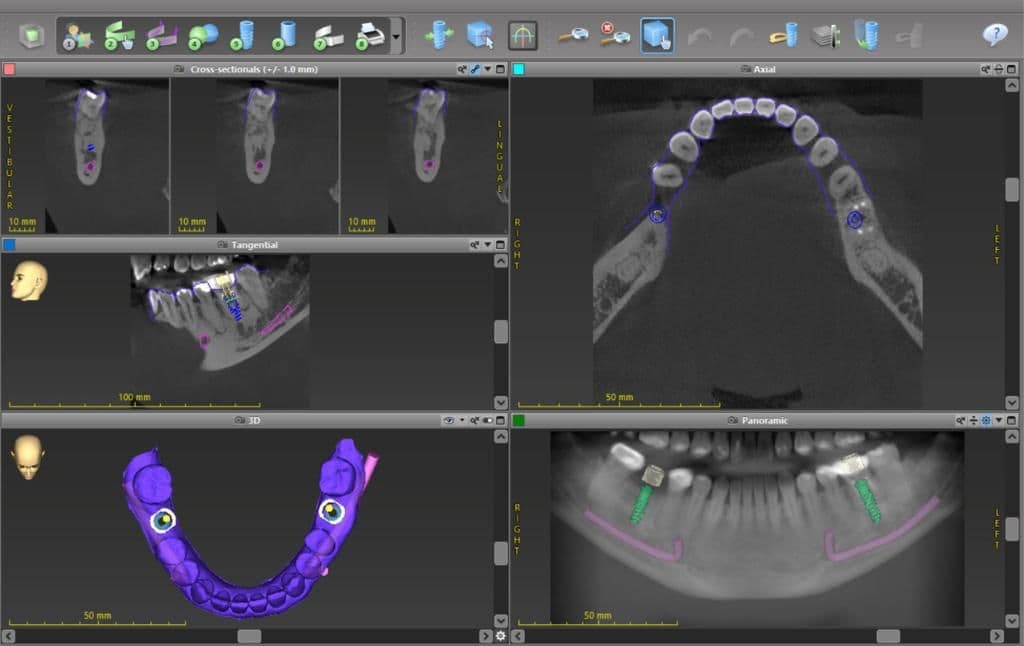Maximize the 3D view panel
This screenshot has width=1024, height=646.
point(500,421)
